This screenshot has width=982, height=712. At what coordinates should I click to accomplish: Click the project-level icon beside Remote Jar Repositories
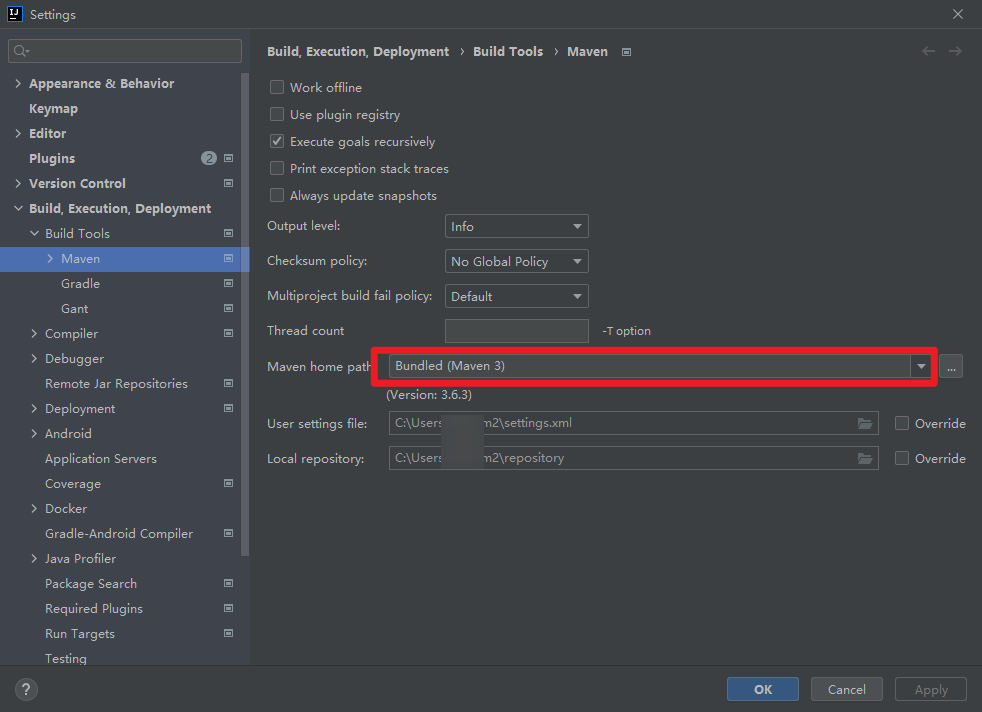pyautogui.click(x=229, y=383)
